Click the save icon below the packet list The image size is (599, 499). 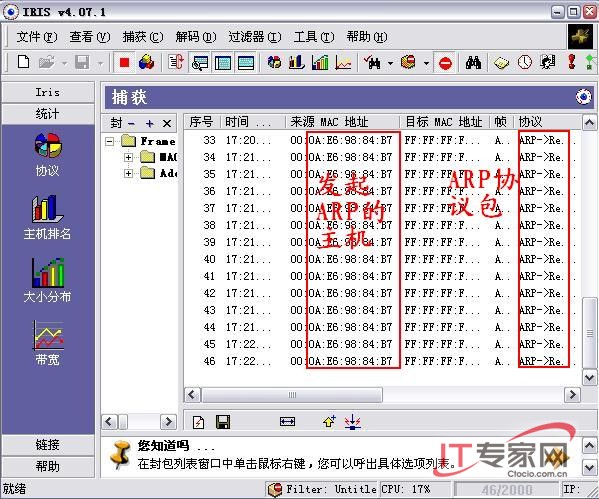coord(223,422)
